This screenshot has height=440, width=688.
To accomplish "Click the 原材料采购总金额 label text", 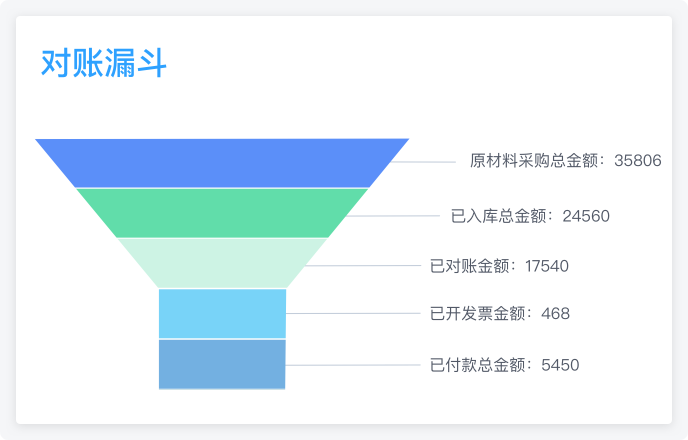I will pyautogui.click(x=534, y=161).
